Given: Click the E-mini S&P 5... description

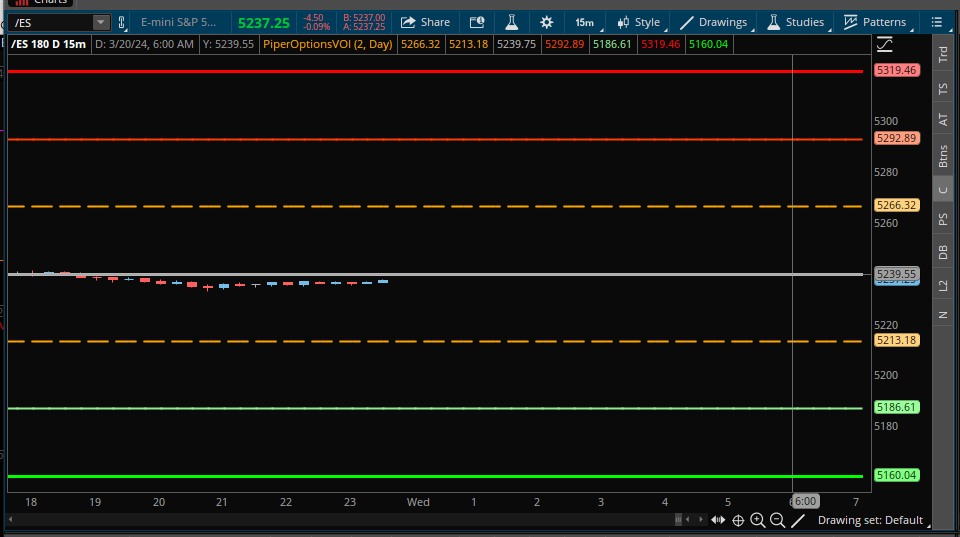Looking at the screenshot, I should tap(178, 22).
